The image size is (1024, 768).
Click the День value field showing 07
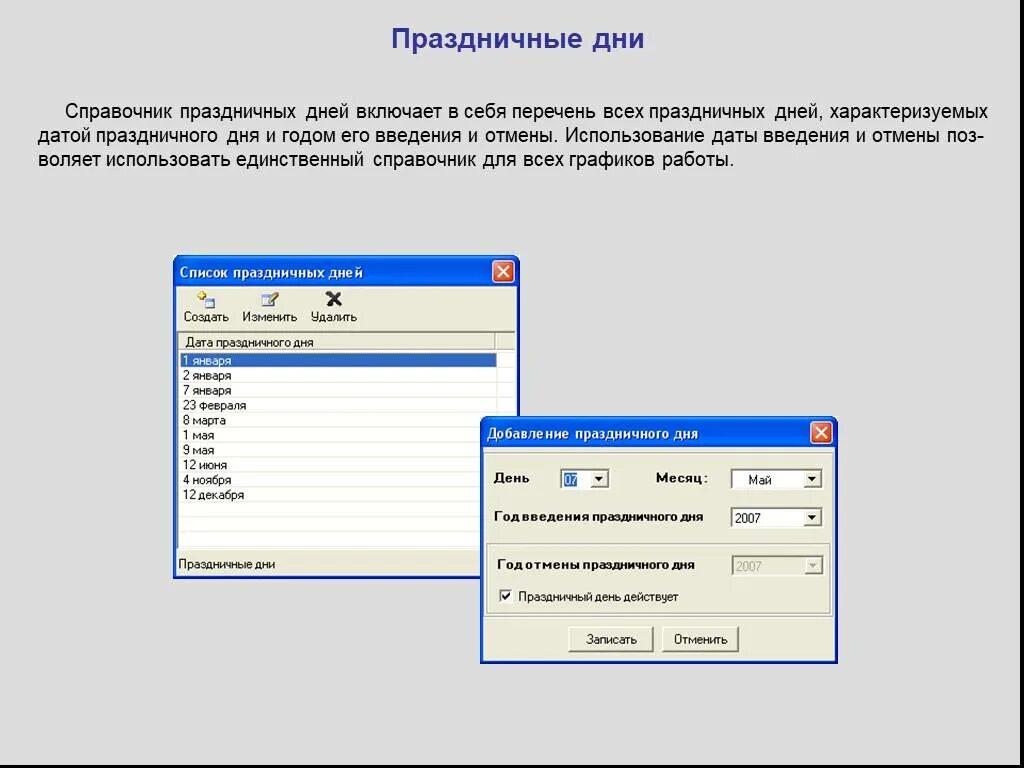(x=575, y=479)
